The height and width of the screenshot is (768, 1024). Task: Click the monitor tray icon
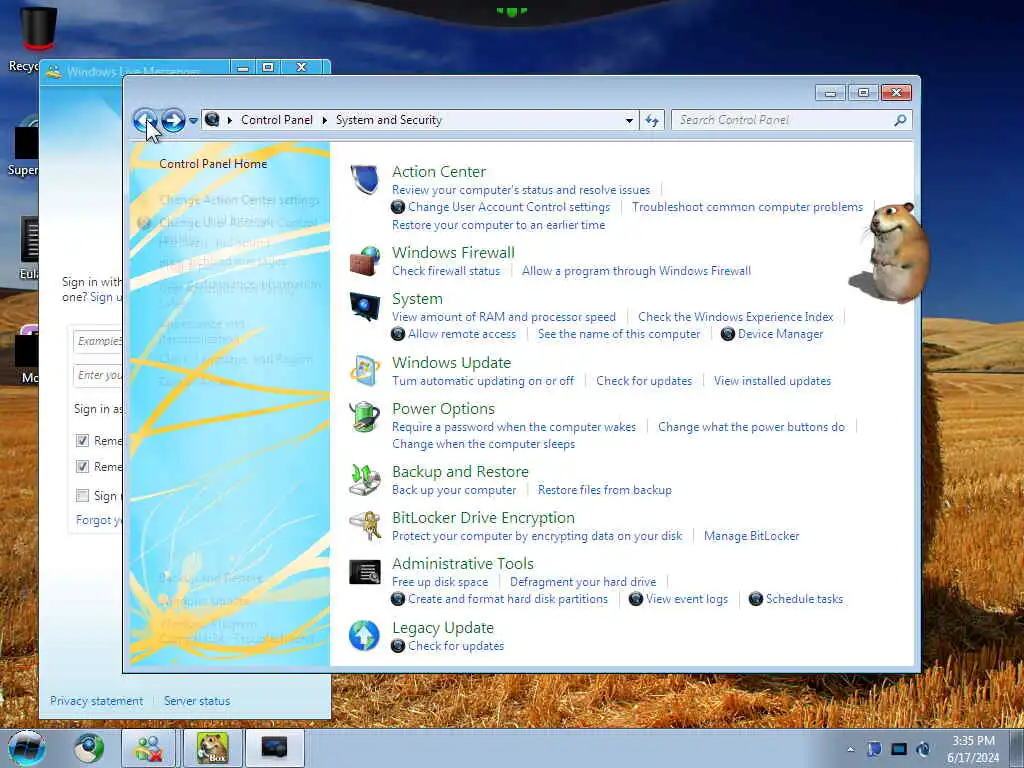(899, 749)
